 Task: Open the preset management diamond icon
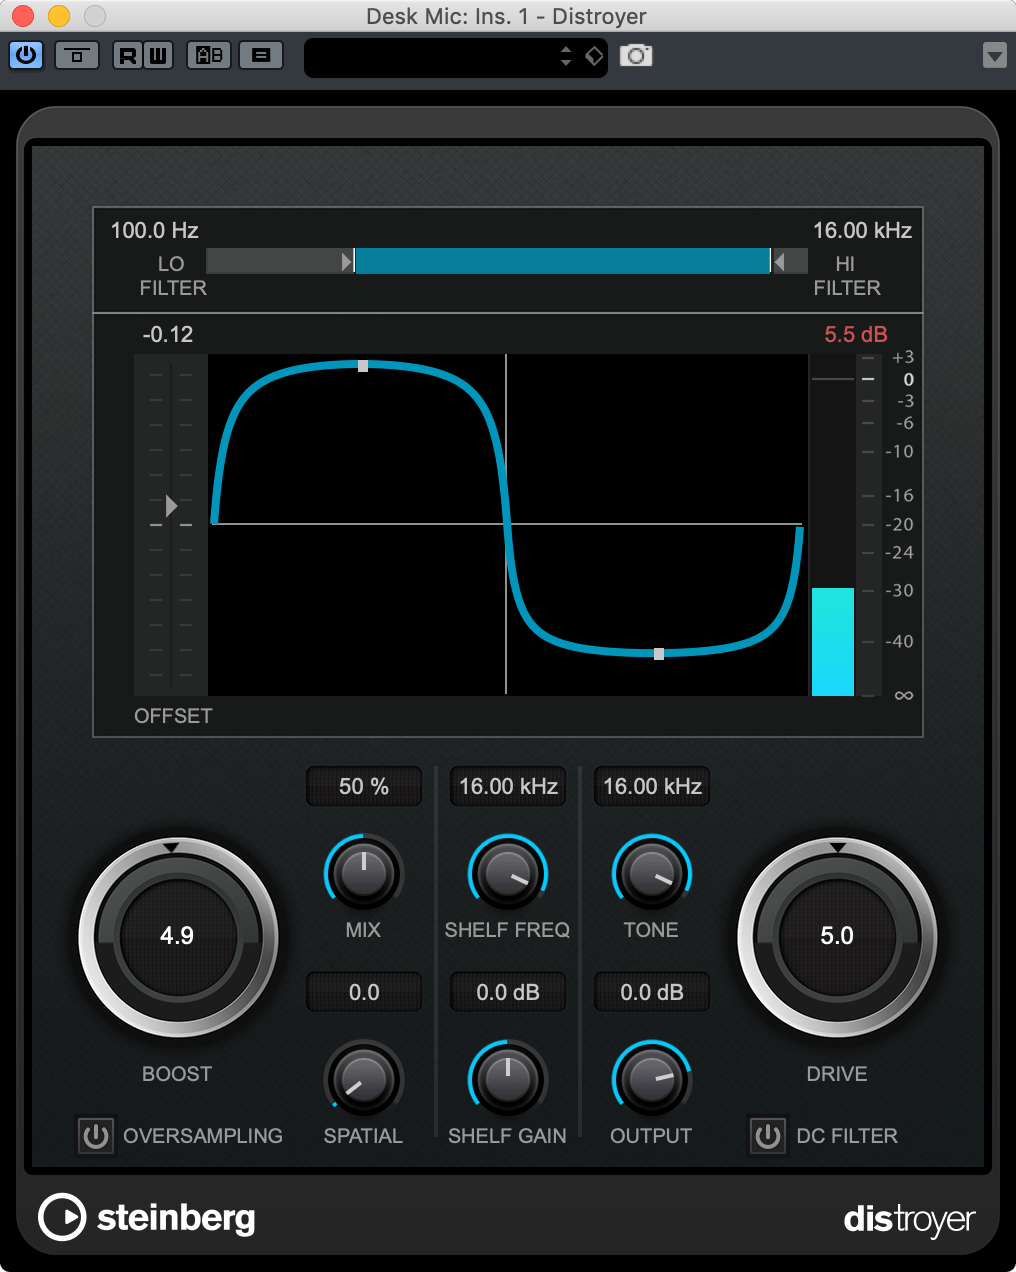click(594, 56)
